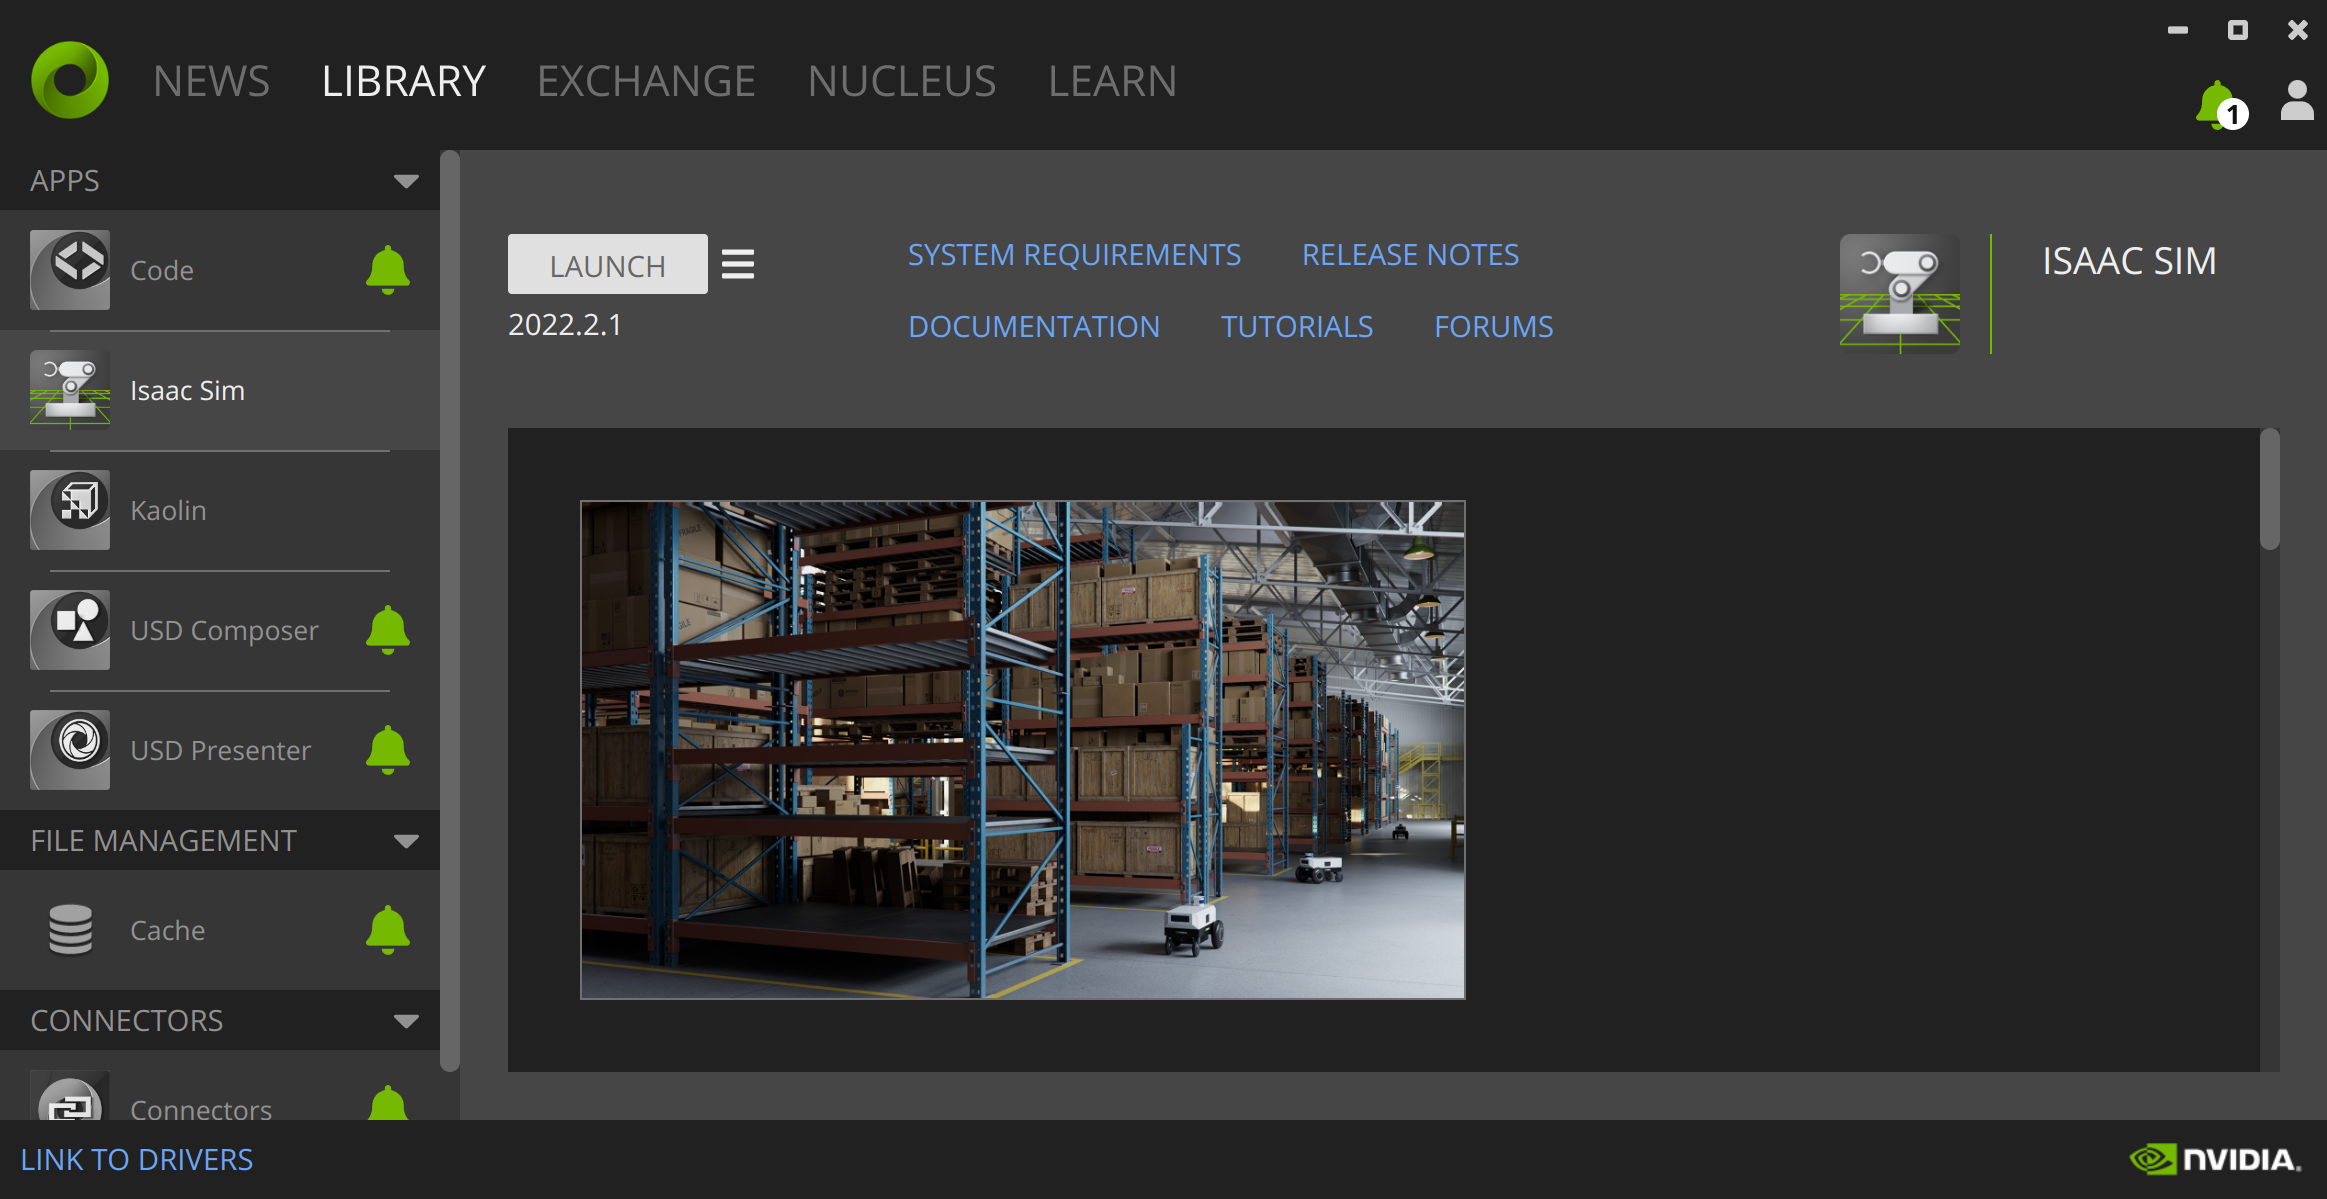
Task: Open the hamburger menu beside Launch
Action: (x=738, y=264)
